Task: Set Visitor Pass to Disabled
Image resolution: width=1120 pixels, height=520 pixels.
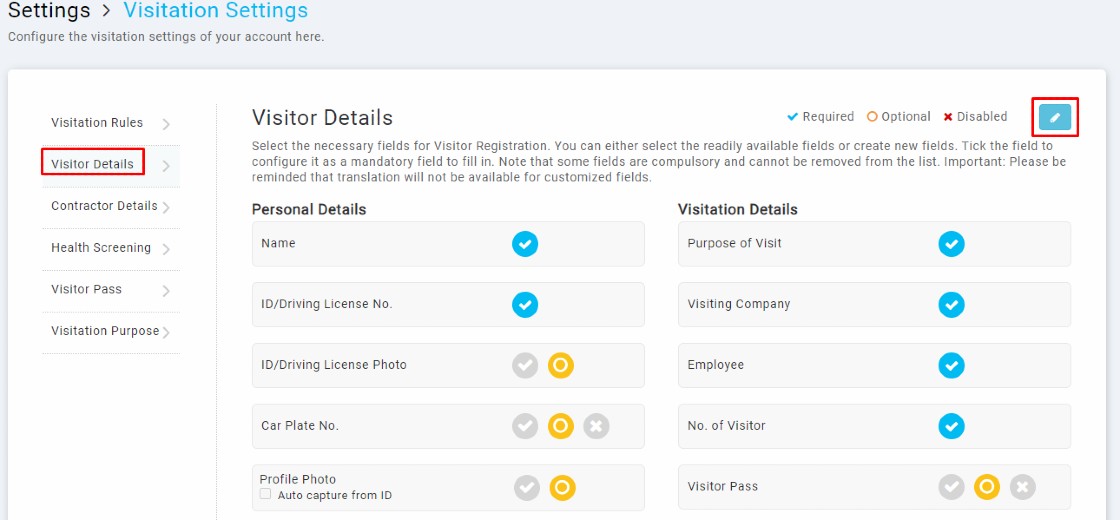Action: coord(1022,487)
